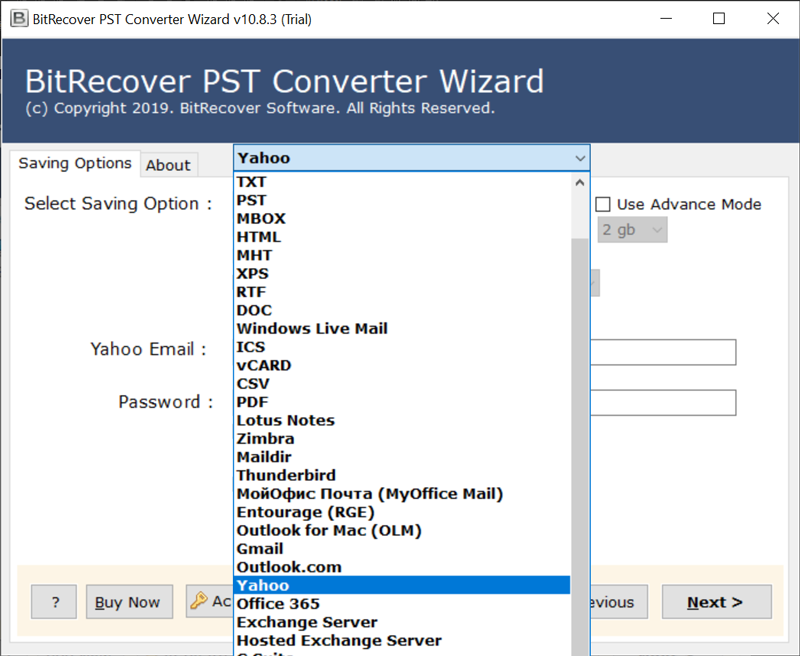Click the Yahoo Email input field

[663, 352]
